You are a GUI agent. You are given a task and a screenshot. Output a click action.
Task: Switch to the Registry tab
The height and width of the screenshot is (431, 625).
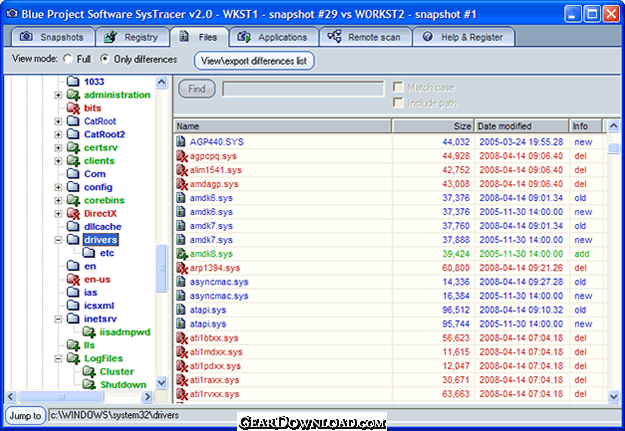click(132, 37)
